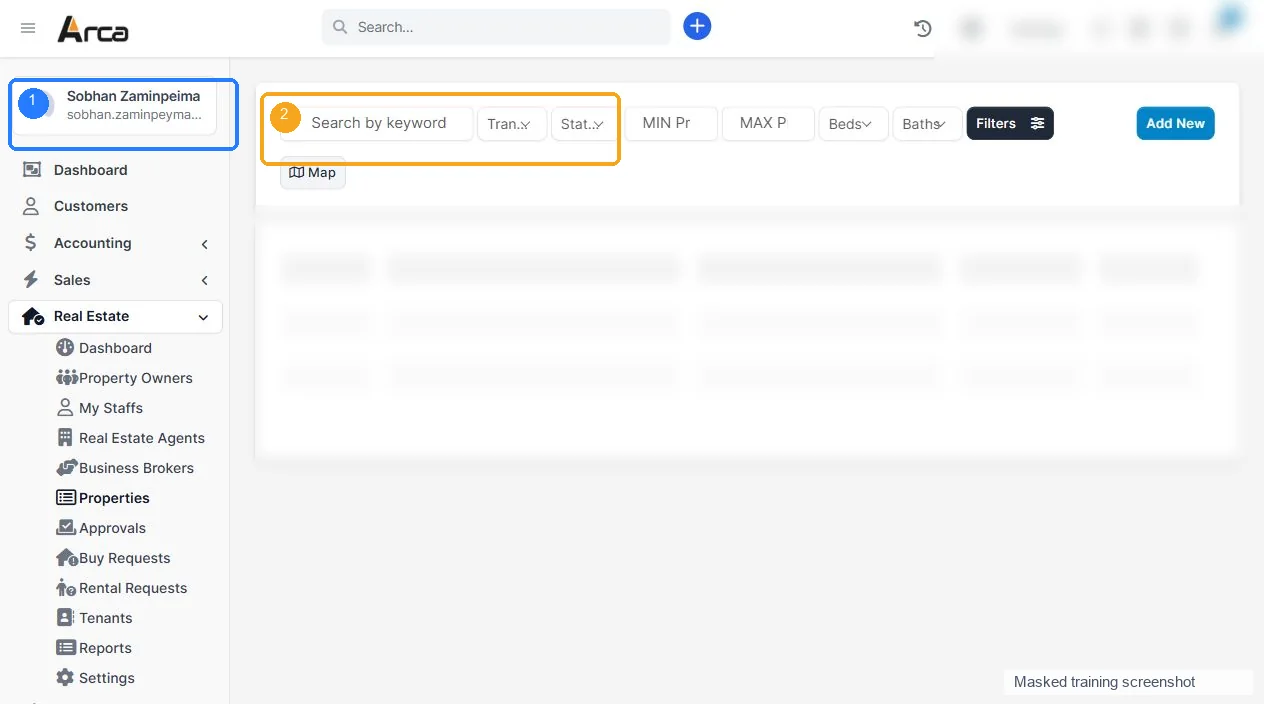Click the Add New button
1264x704 pixels.
coord(1175,123)
